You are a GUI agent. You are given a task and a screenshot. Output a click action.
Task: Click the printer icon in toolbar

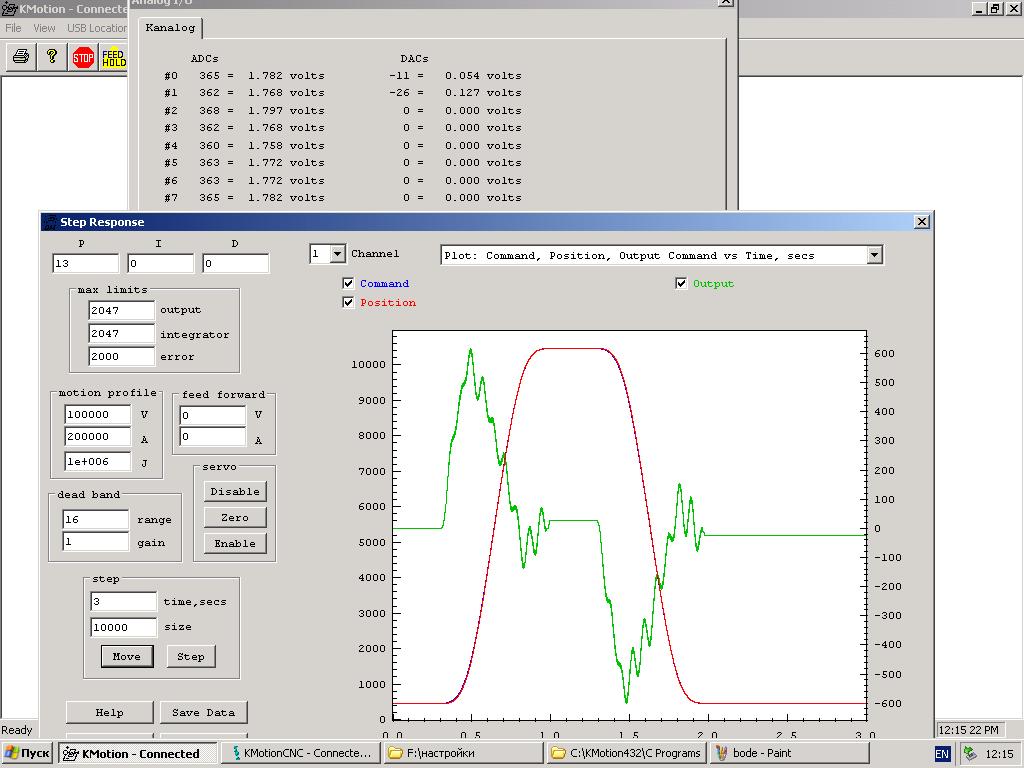pyautogui.click(x=20, y=58)
